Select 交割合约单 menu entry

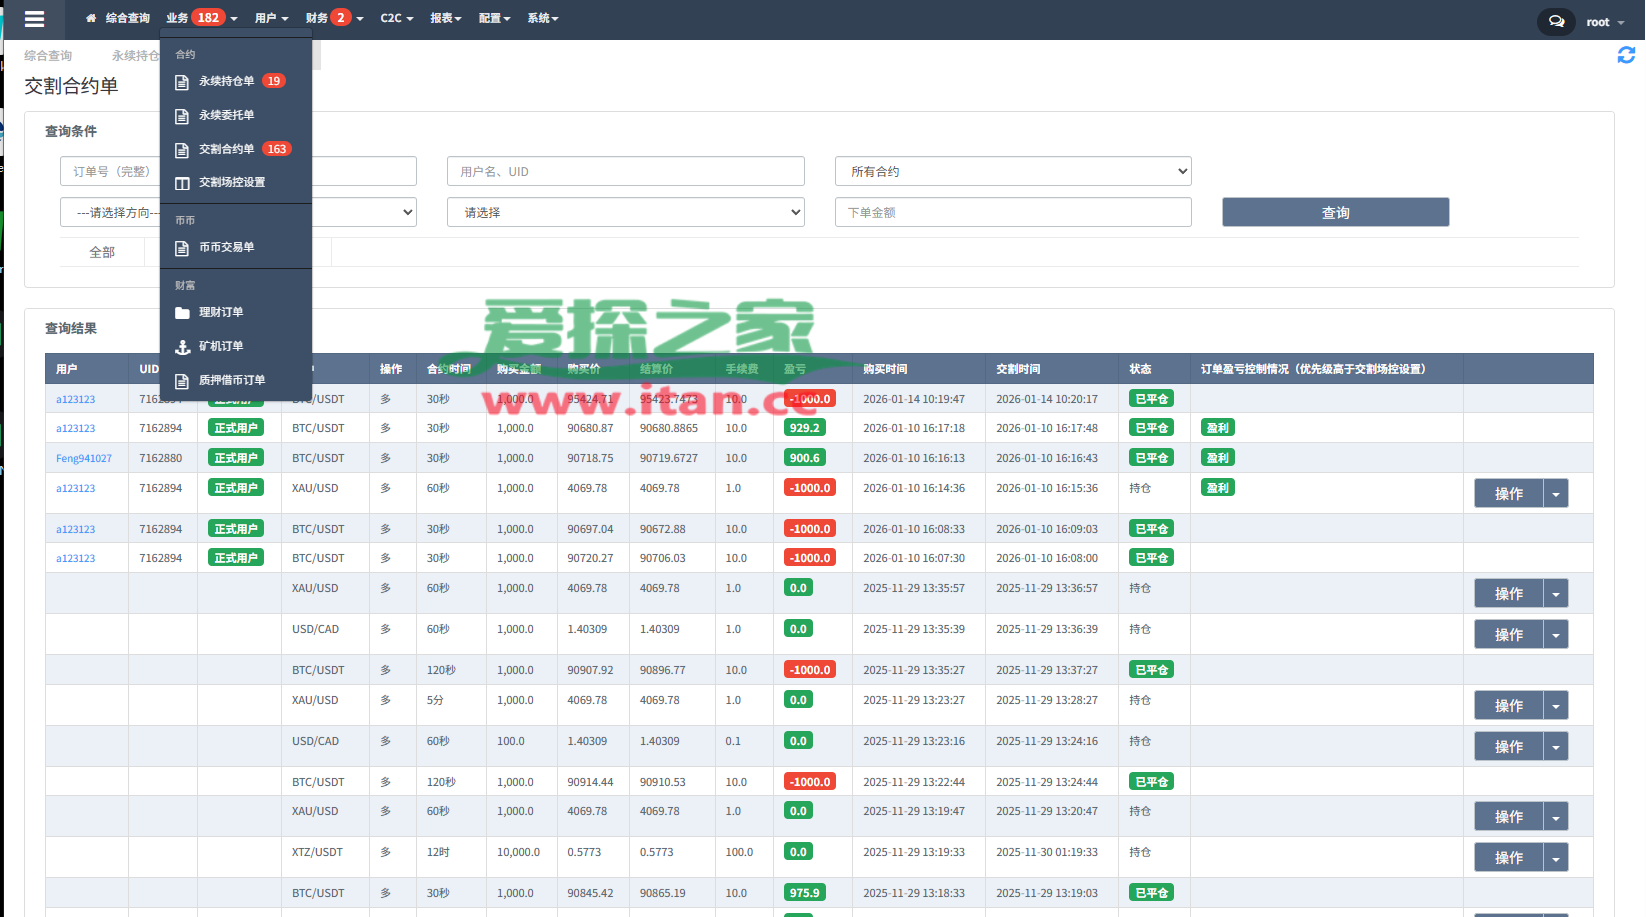226,149
